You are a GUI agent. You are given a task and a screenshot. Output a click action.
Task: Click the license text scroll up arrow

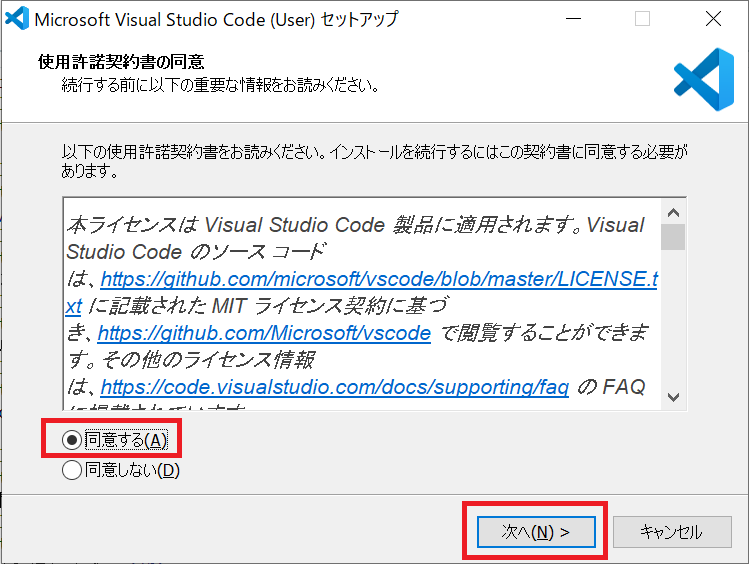pyautogui.click(x=674, y=213)
